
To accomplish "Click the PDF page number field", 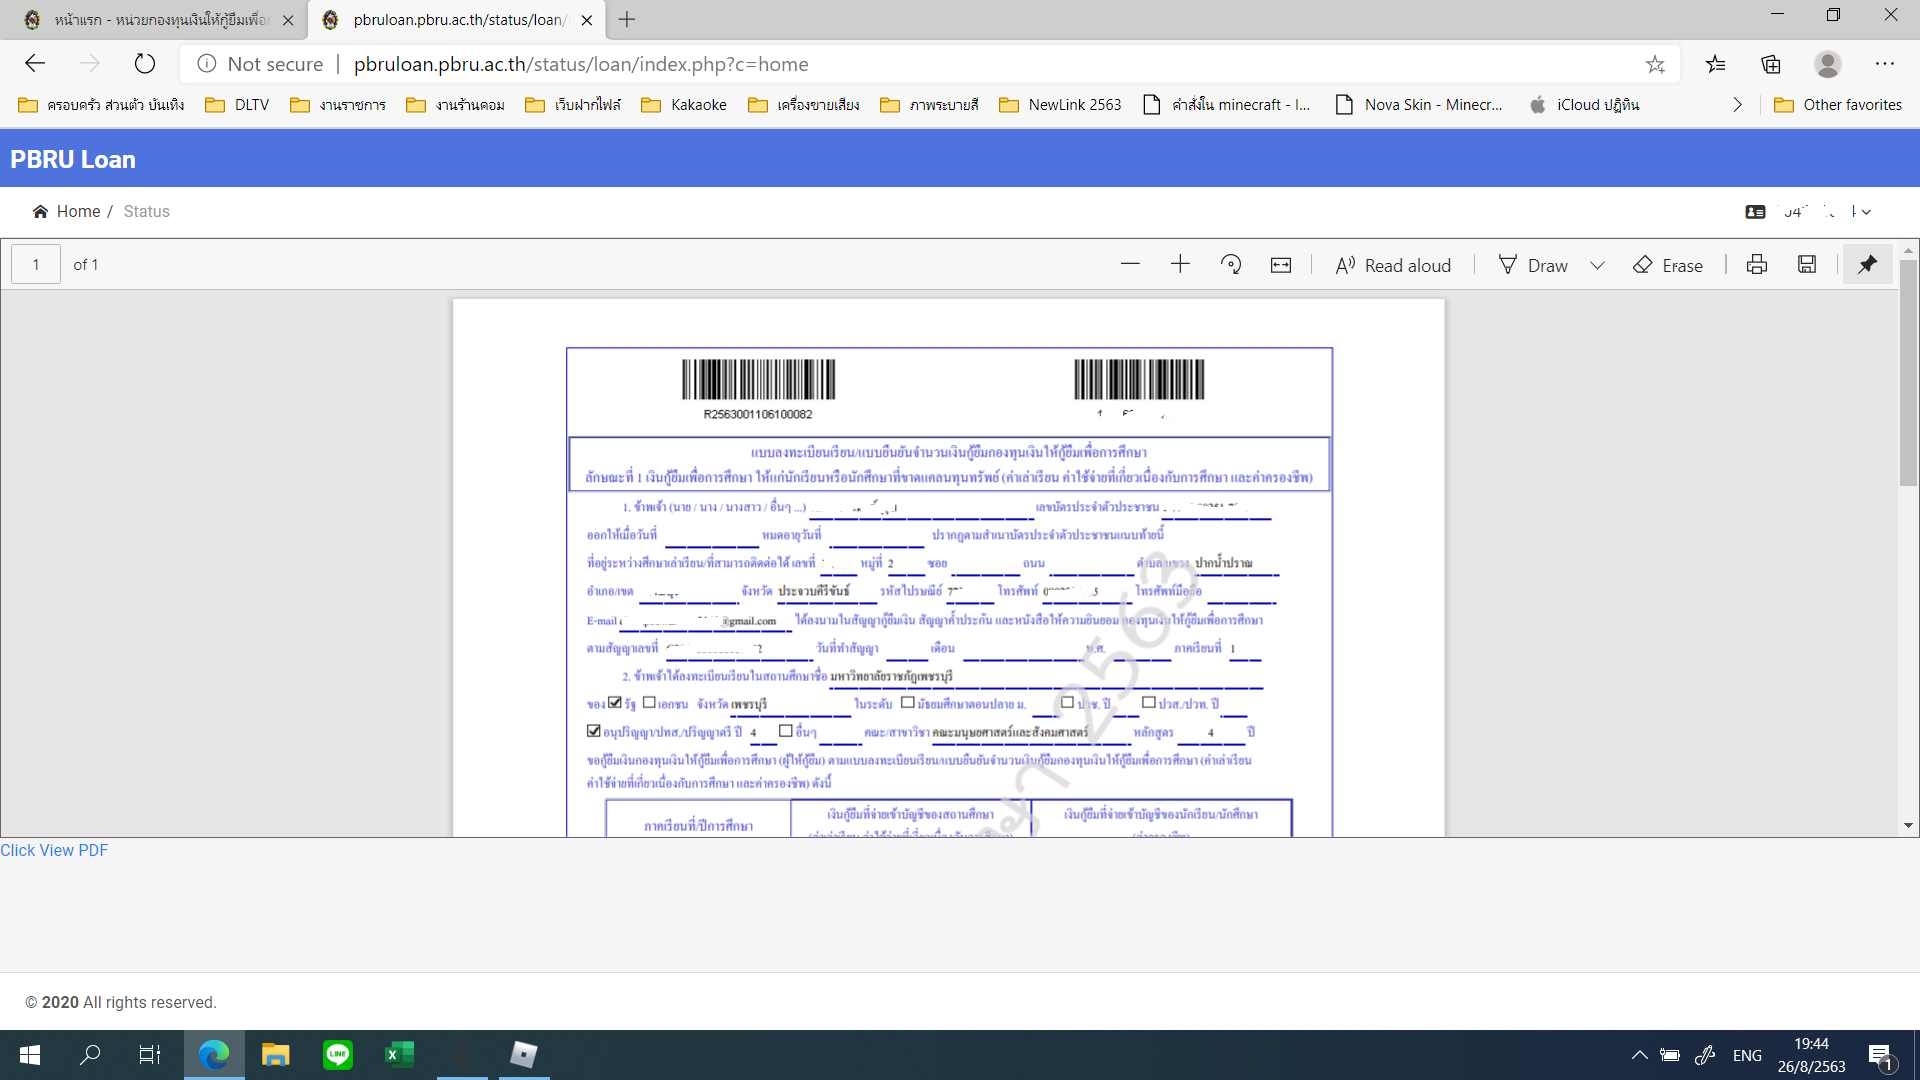I will pyautogui.click(x=36, y=265).
